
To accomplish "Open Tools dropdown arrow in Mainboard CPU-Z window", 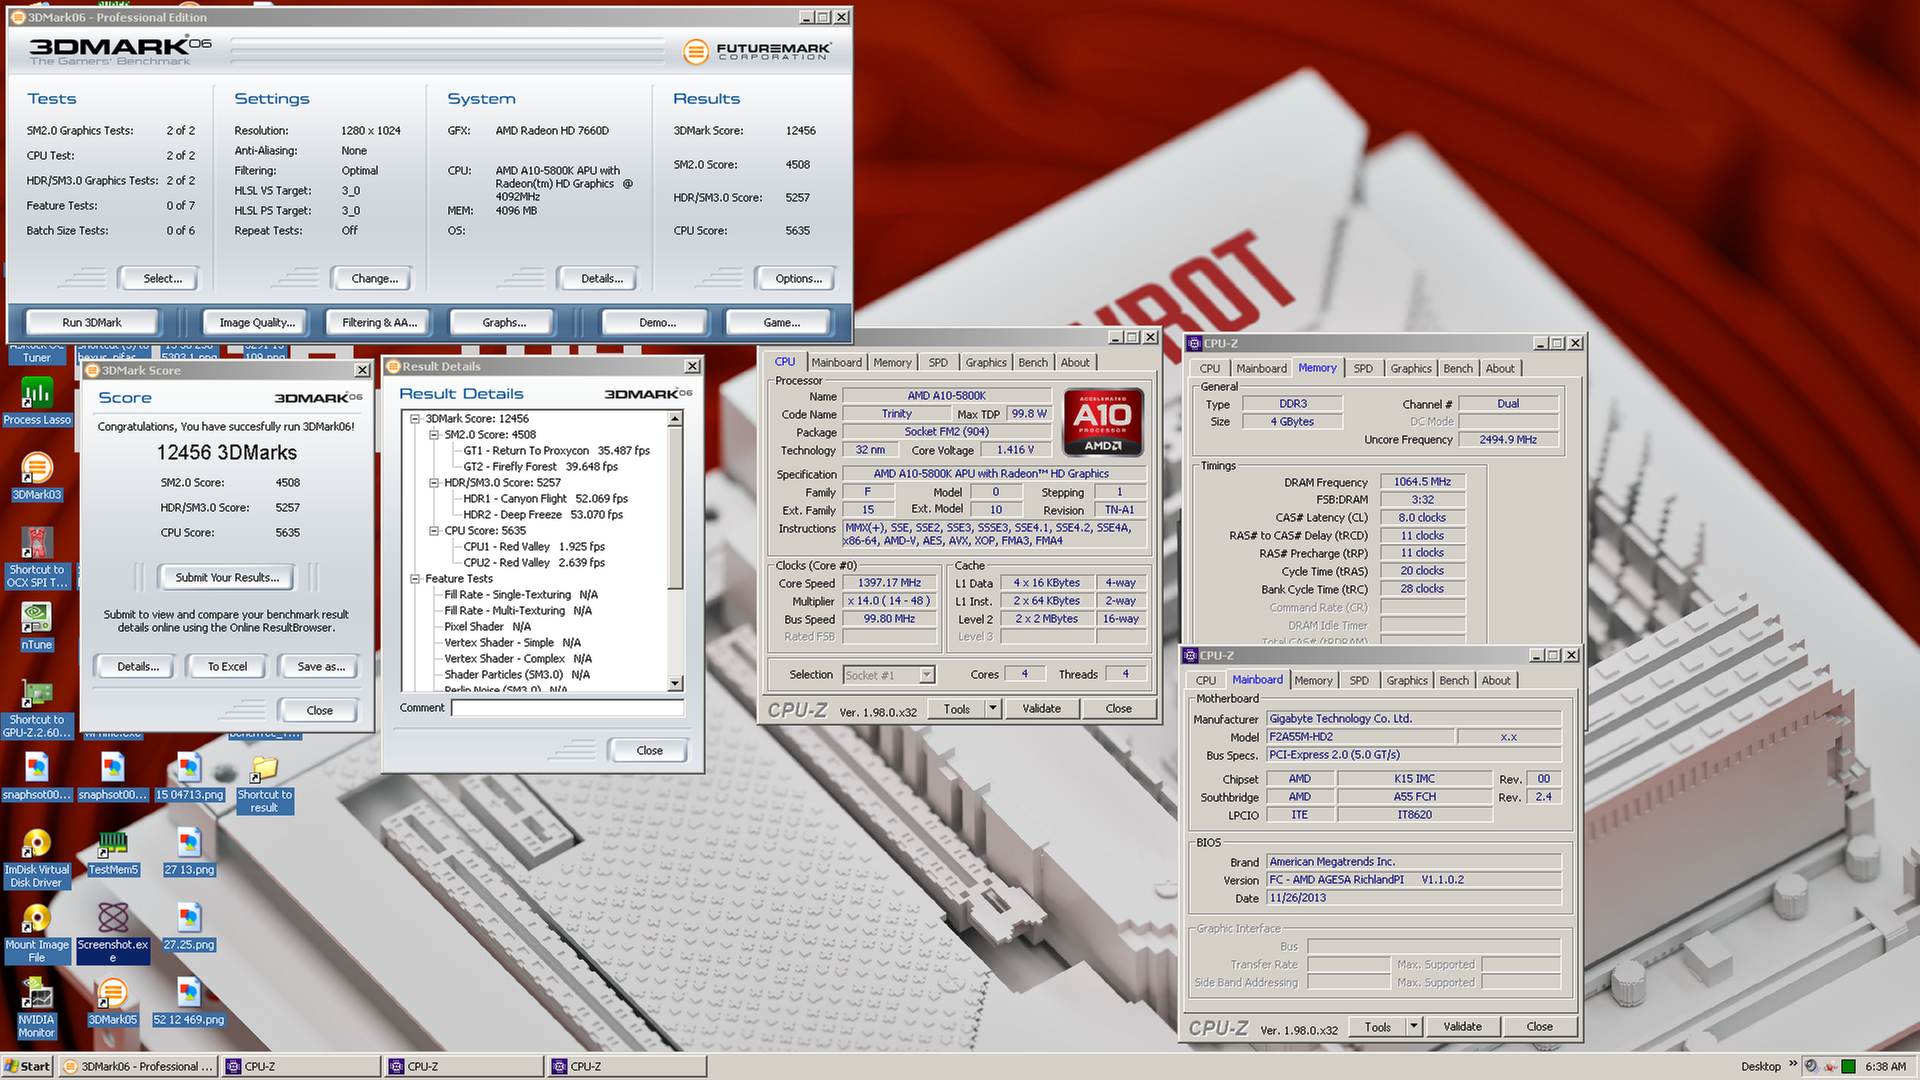I will (x=1414, y=1027).
